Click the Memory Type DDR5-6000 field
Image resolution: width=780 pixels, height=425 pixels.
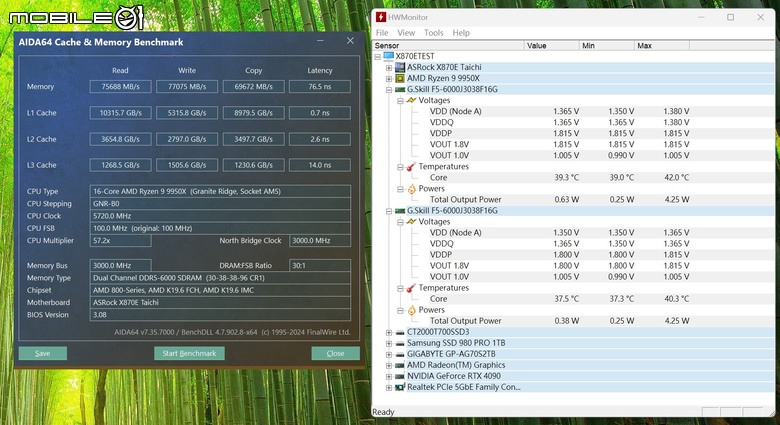tap(220, 278)
